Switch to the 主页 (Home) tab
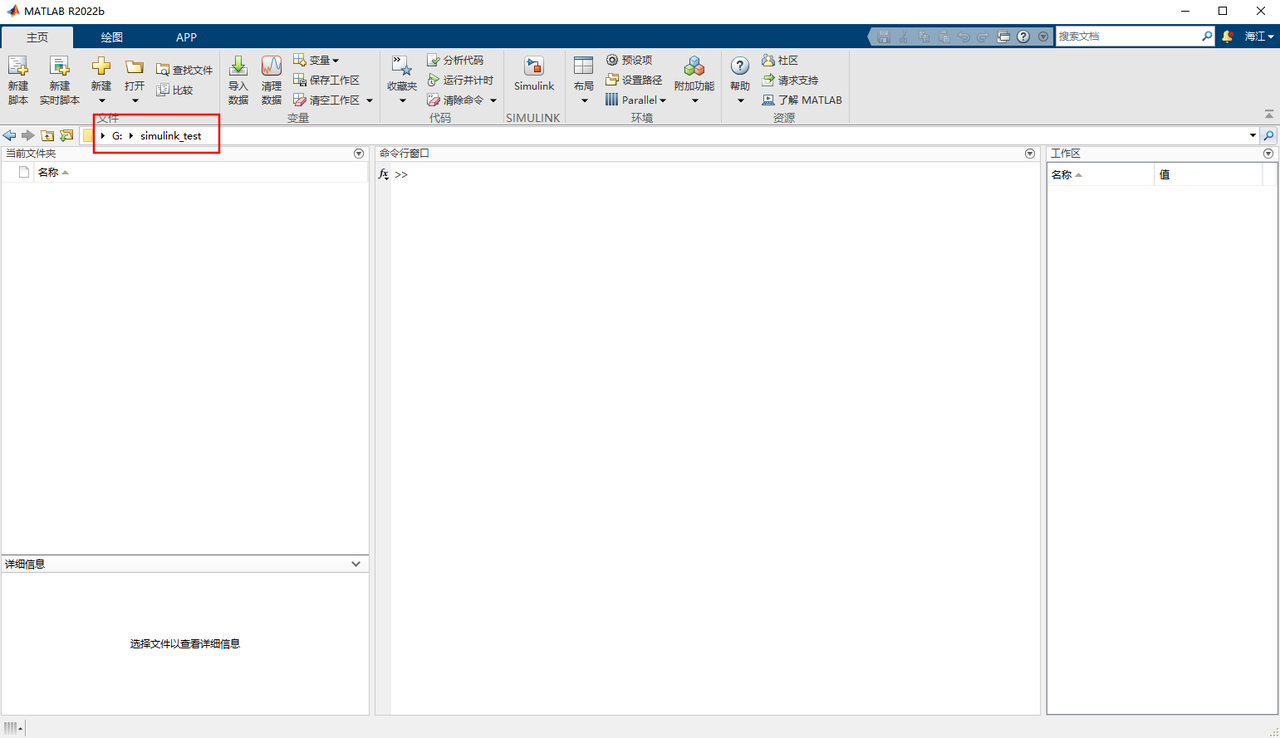 pos(37,37)
